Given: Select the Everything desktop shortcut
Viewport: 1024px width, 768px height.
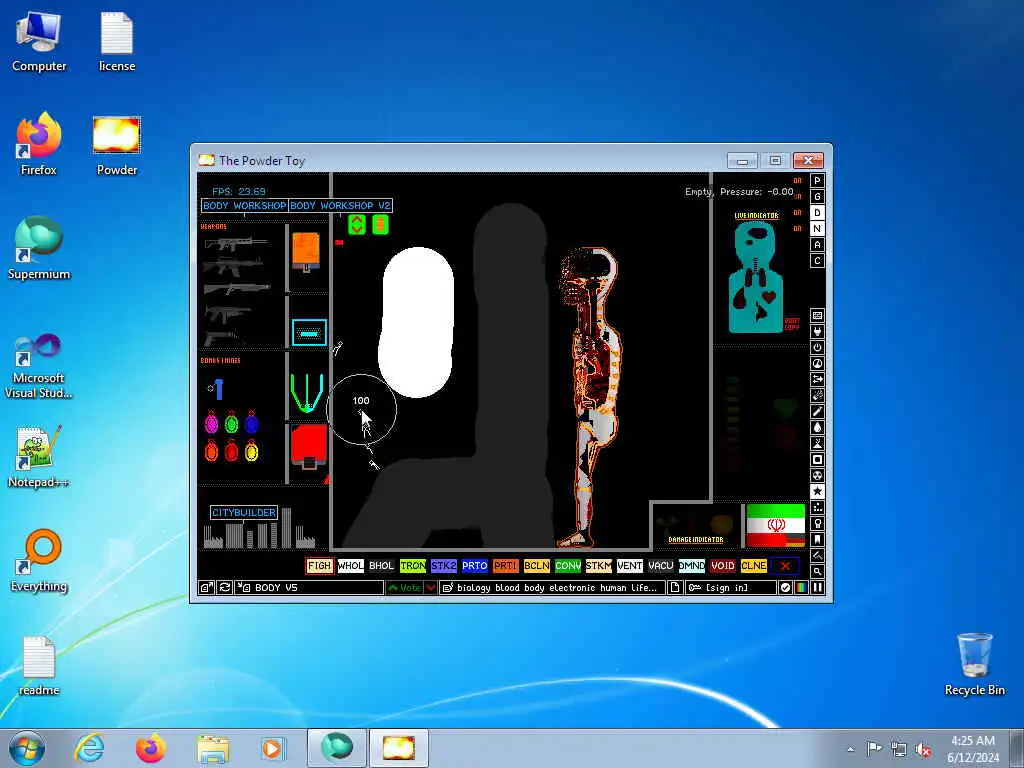Looking at the screenshot, I should pyautogui.click(x=39, y=560).
